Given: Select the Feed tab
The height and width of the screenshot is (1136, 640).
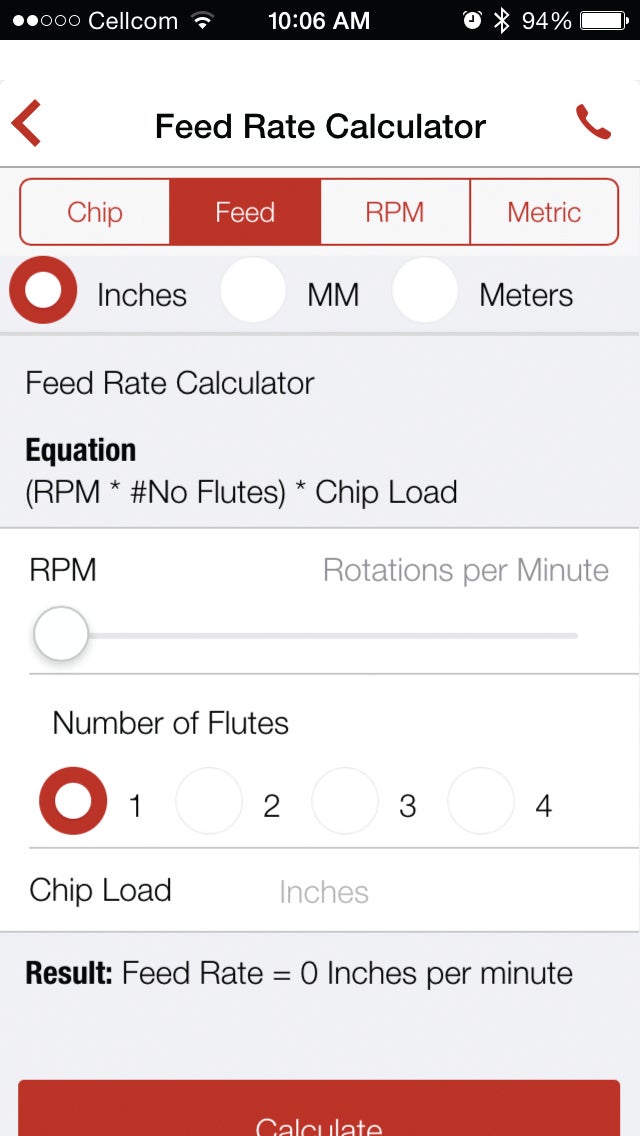Looking at the screenshot, I should 245,212.
